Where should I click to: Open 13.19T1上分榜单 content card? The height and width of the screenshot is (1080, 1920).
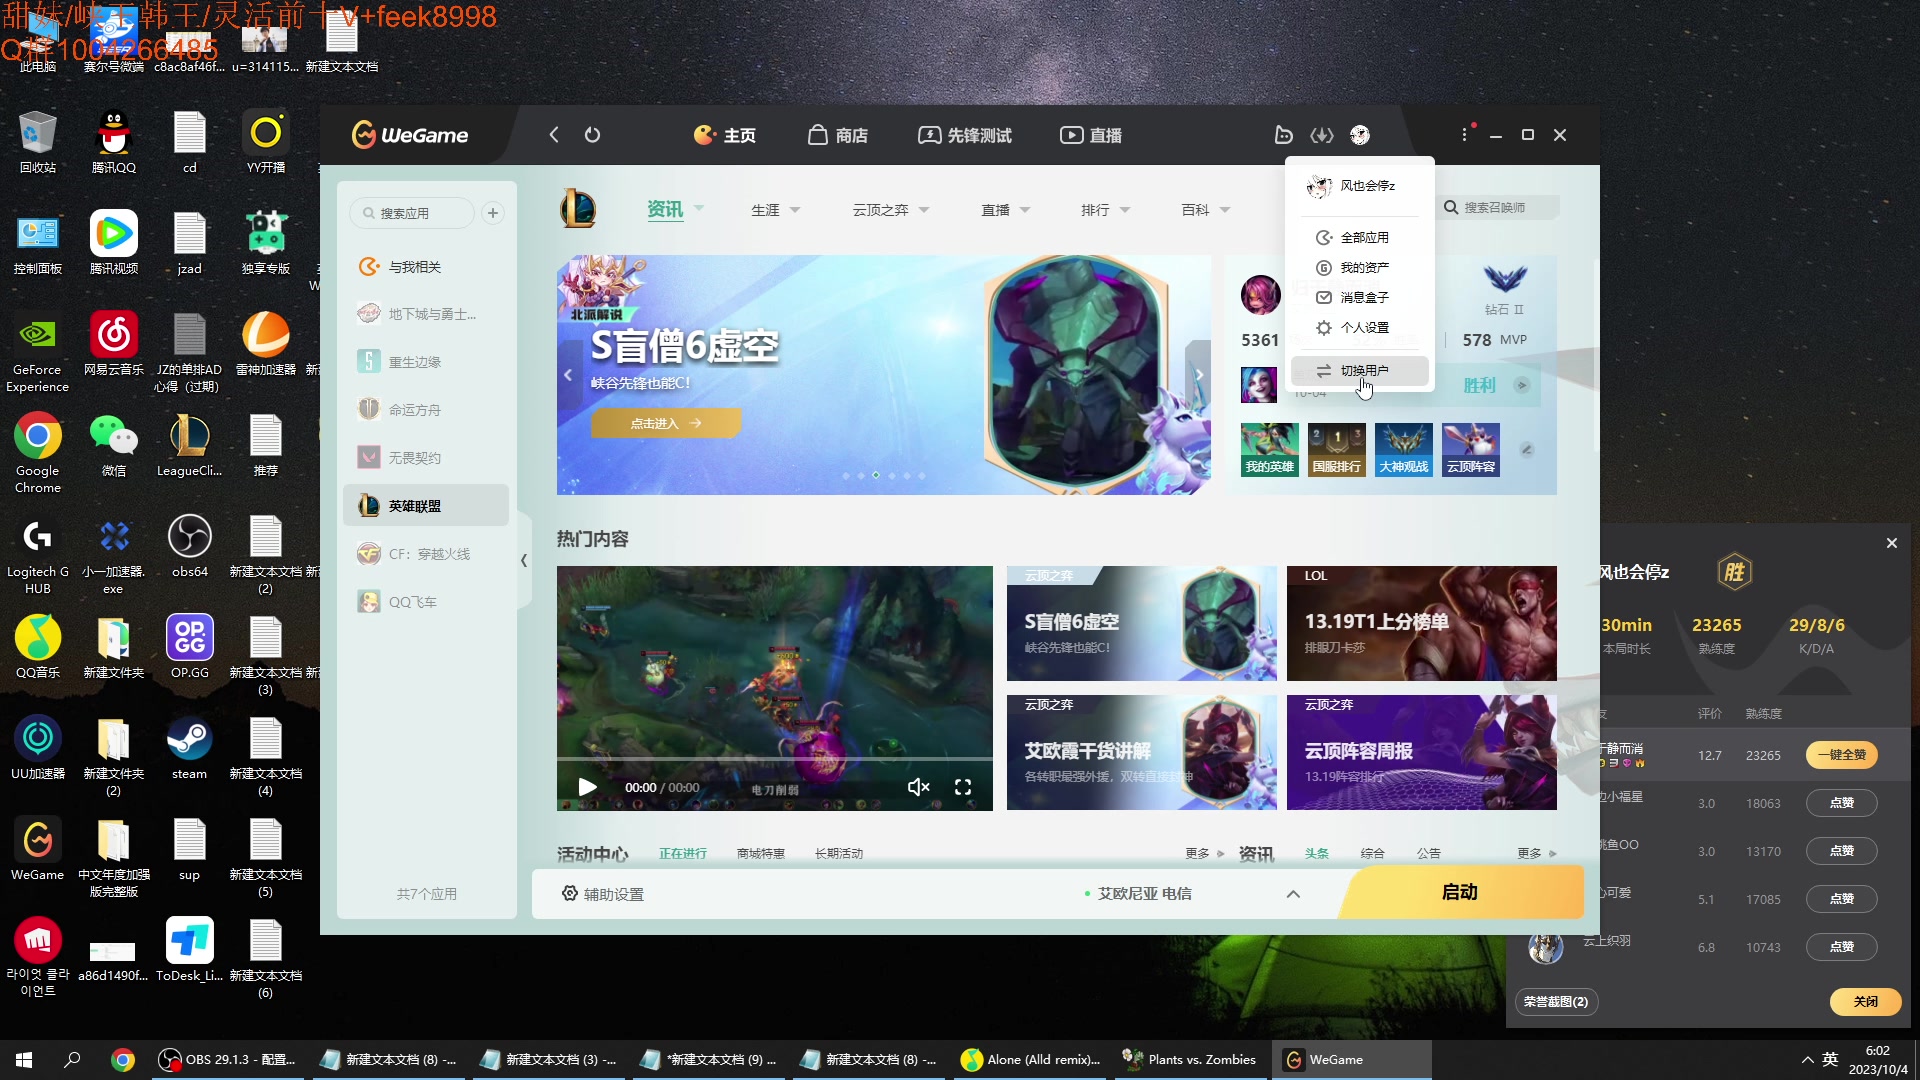[x=1422, y=624]
